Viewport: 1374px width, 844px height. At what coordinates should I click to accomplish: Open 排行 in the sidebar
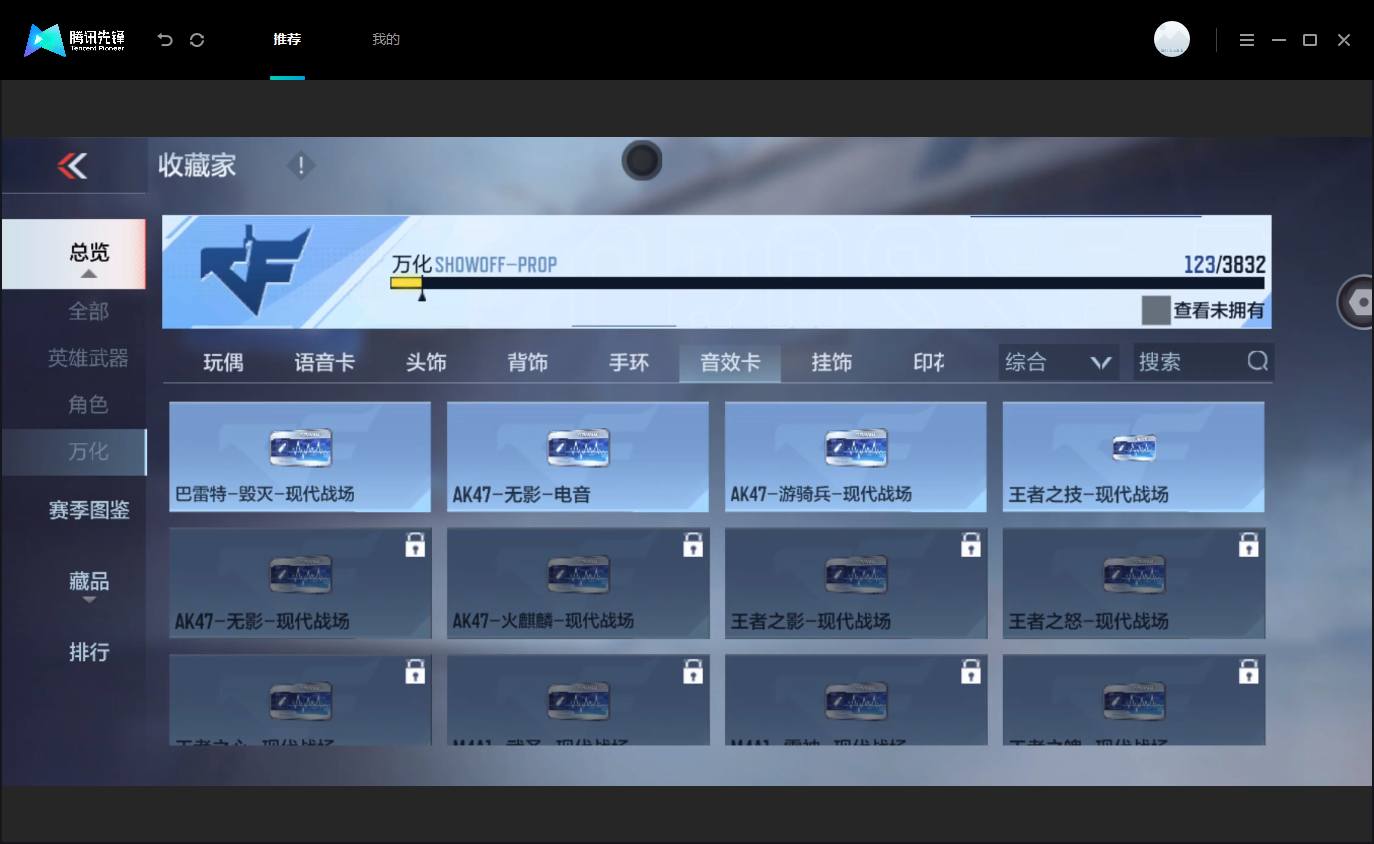pos(89,652)
